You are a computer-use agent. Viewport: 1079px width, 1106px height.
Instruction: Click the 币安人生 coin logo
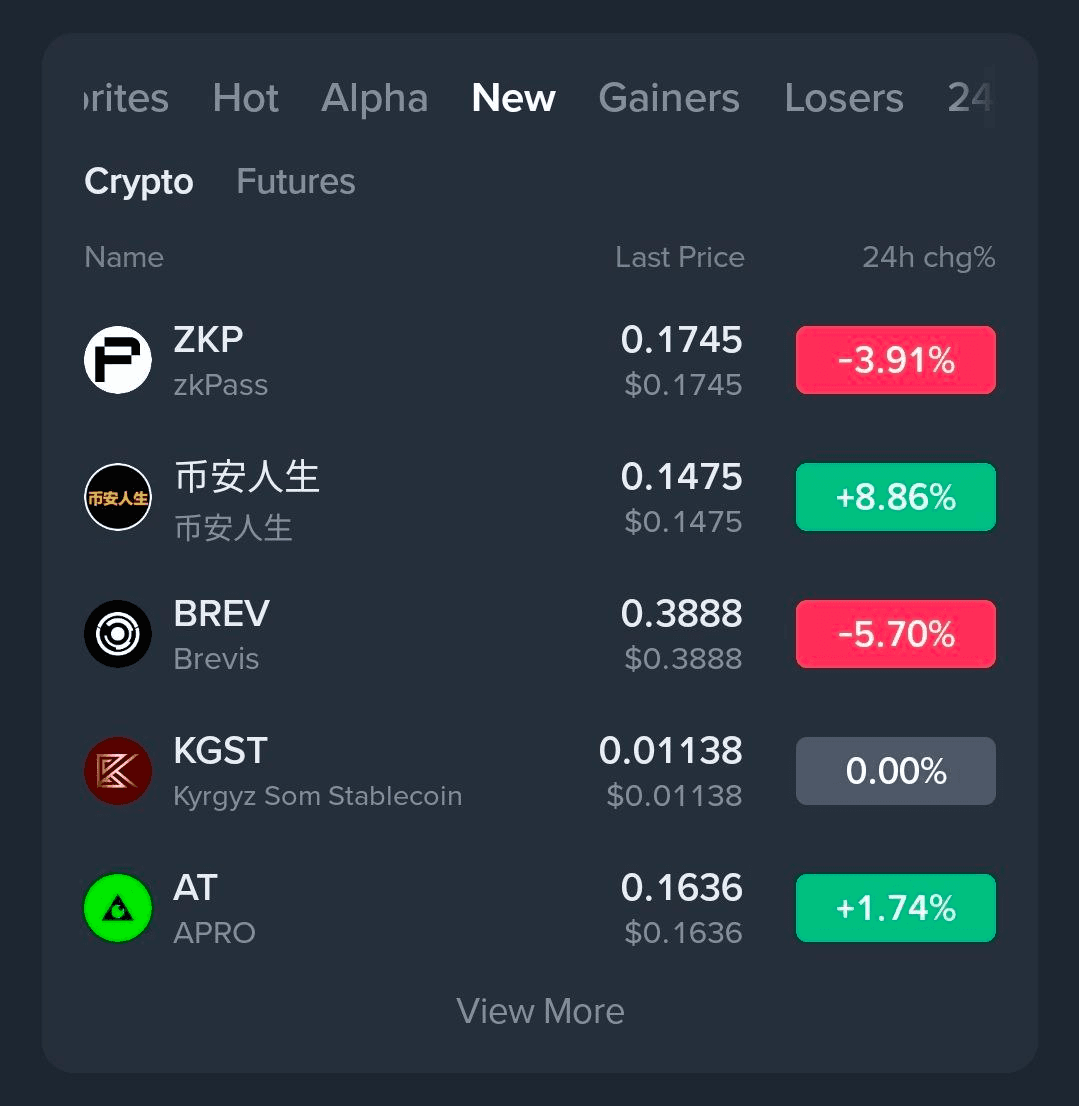click(118, 497)
